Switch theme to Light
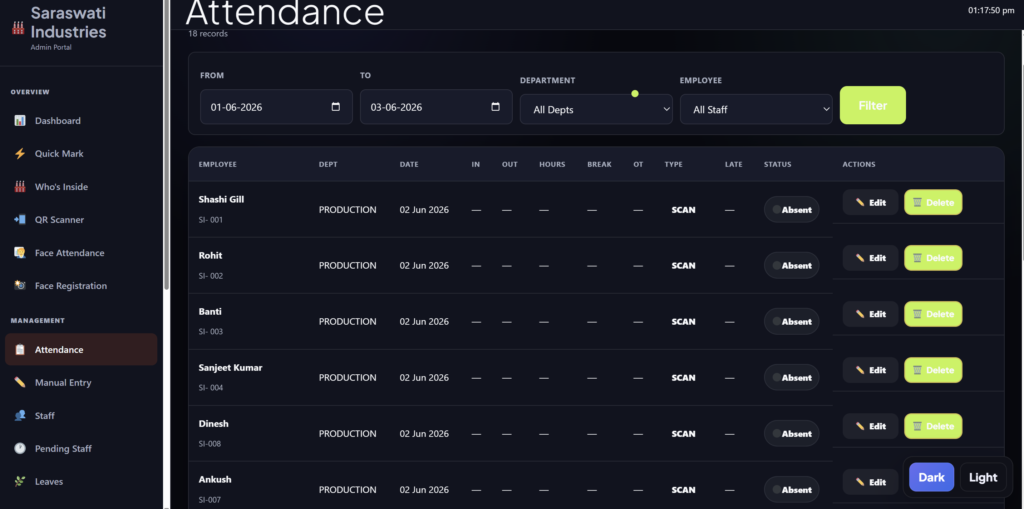 coord(983,477)
